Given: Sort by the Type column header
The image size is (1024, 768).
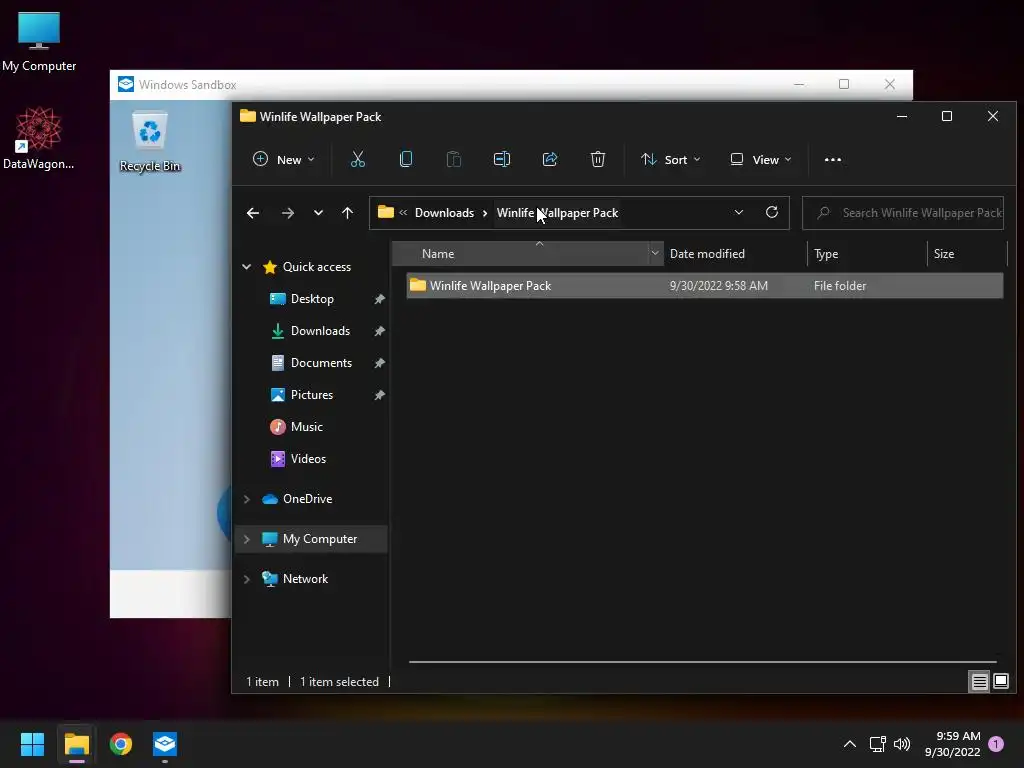Looking at the screenshot, I should [867, 253].
